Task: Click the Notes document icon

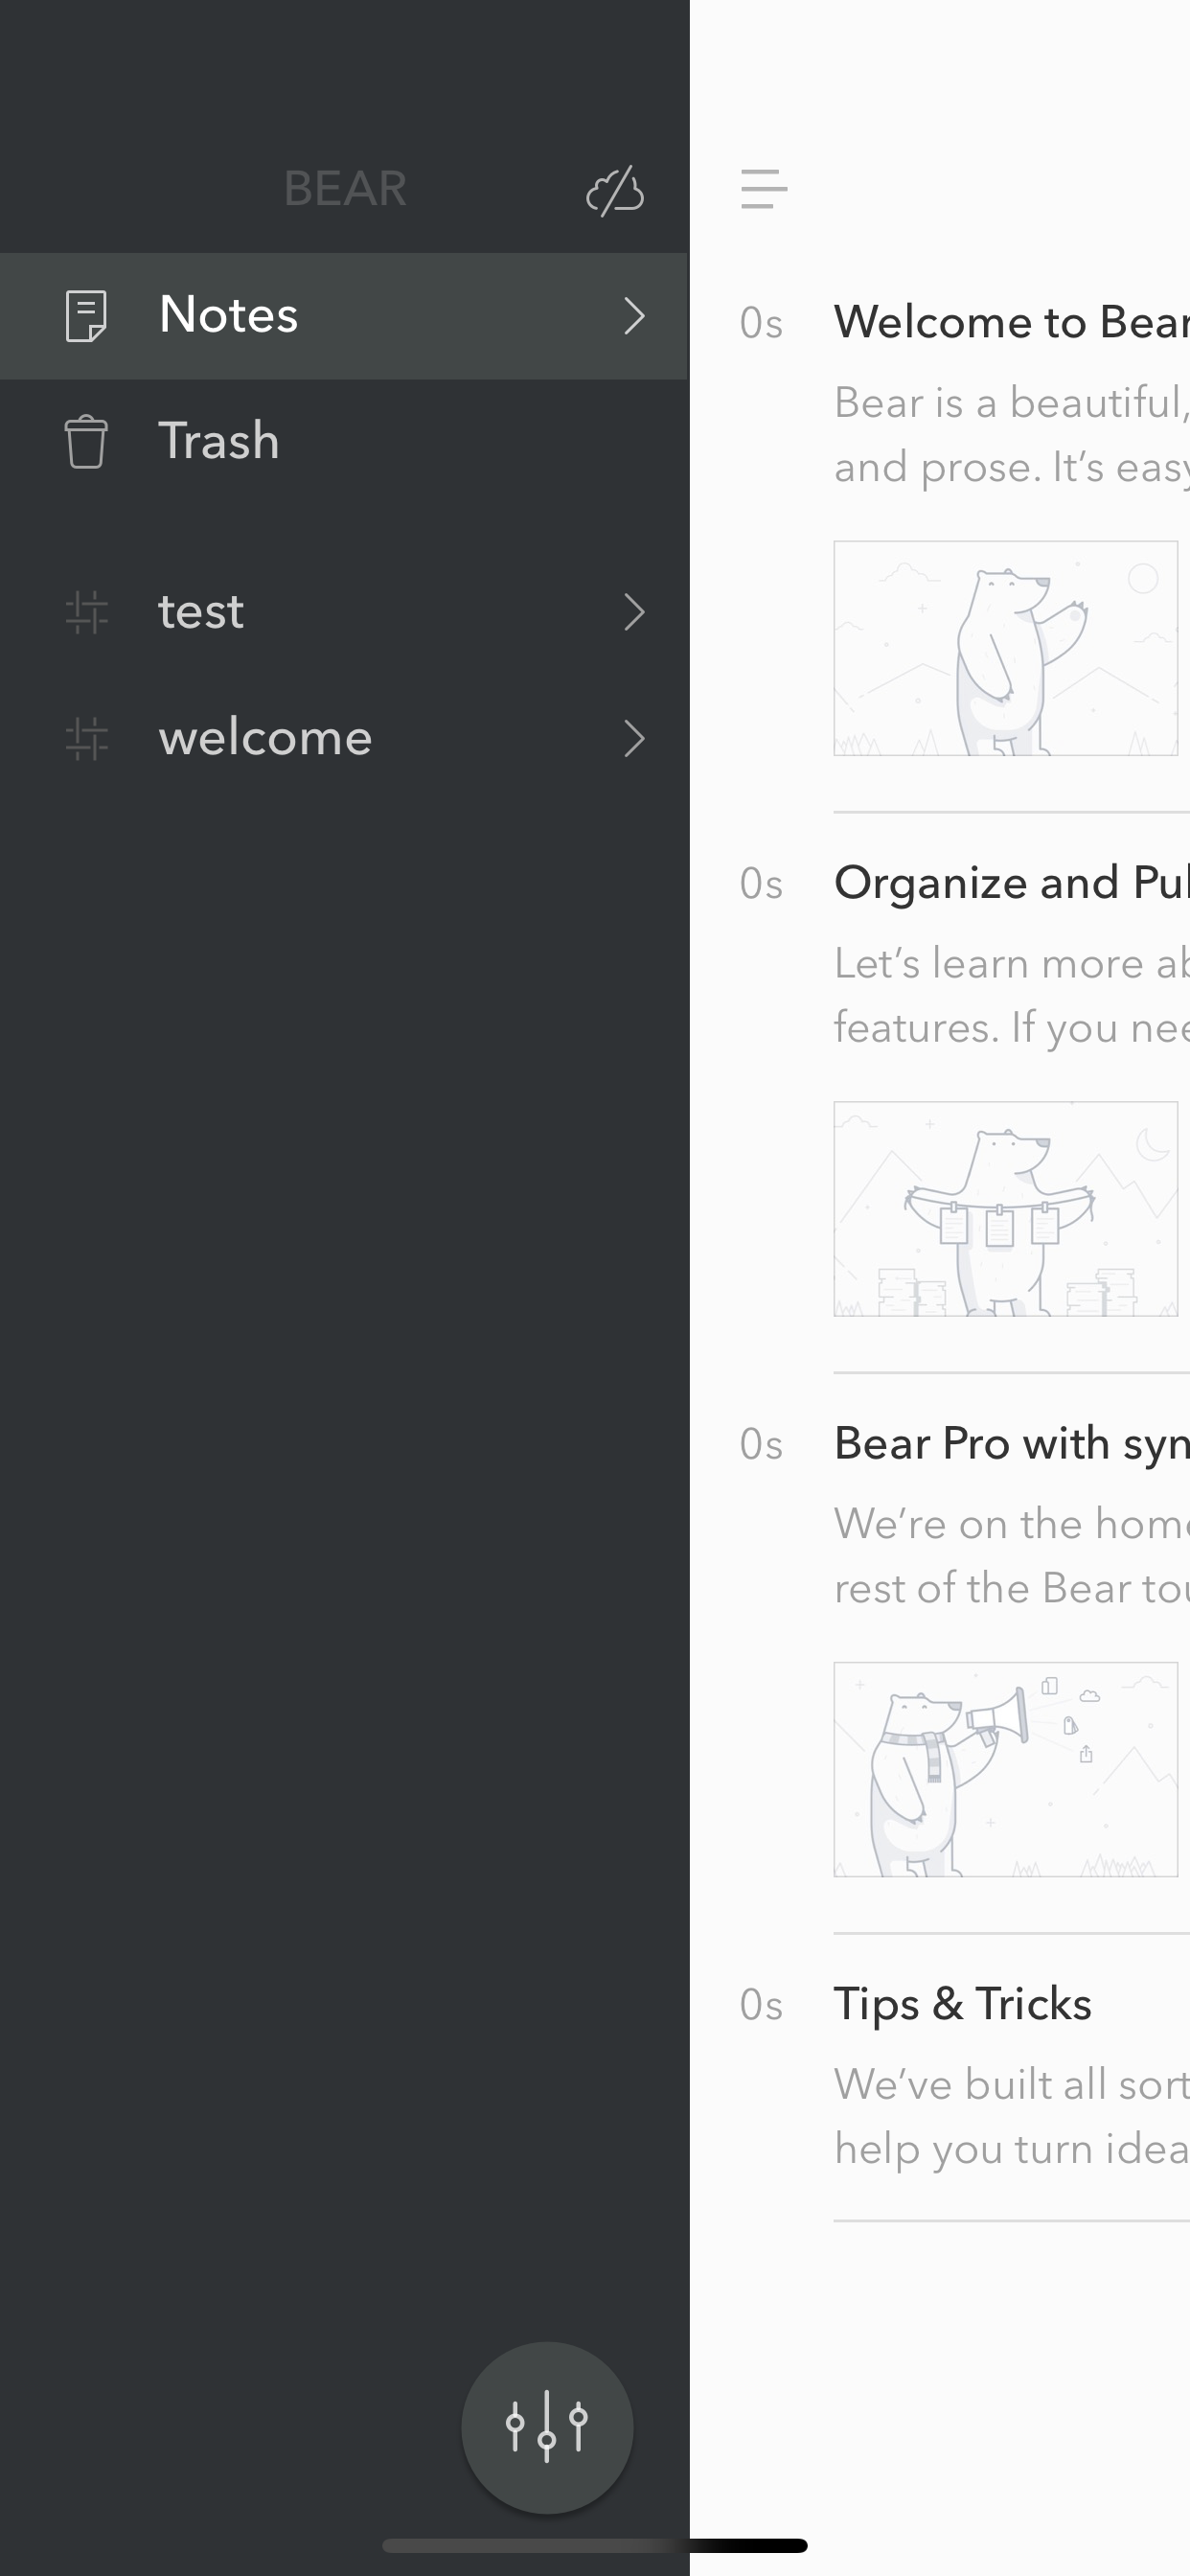Action: [x=86, y=316]
